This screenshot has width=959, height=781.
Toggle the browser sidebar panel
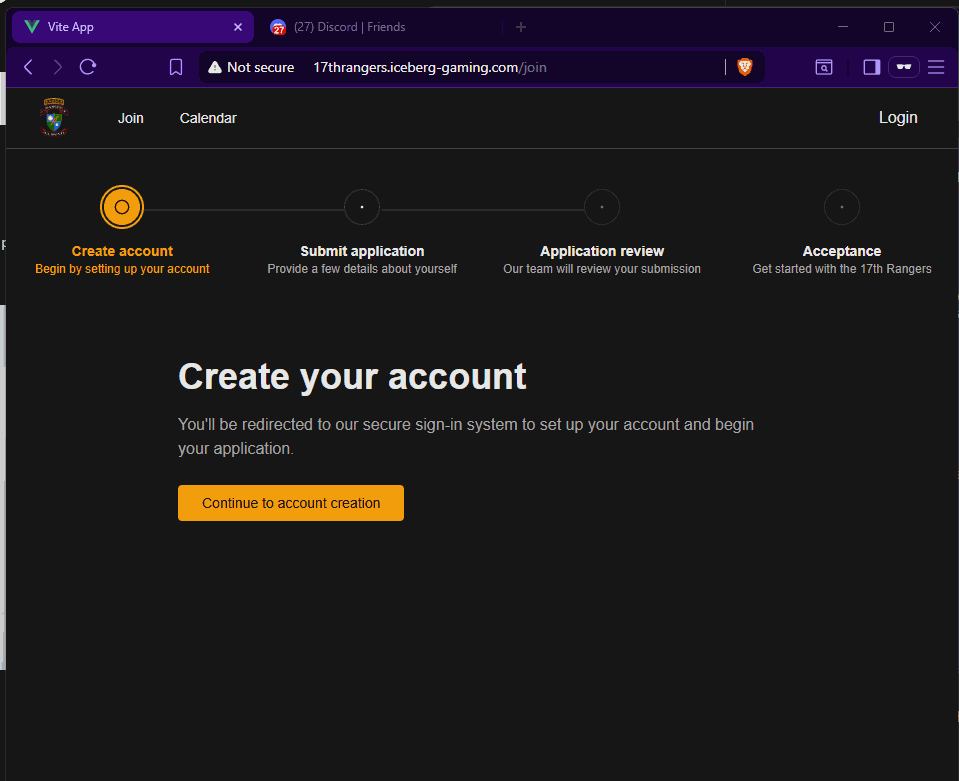[x=871, y=67]
